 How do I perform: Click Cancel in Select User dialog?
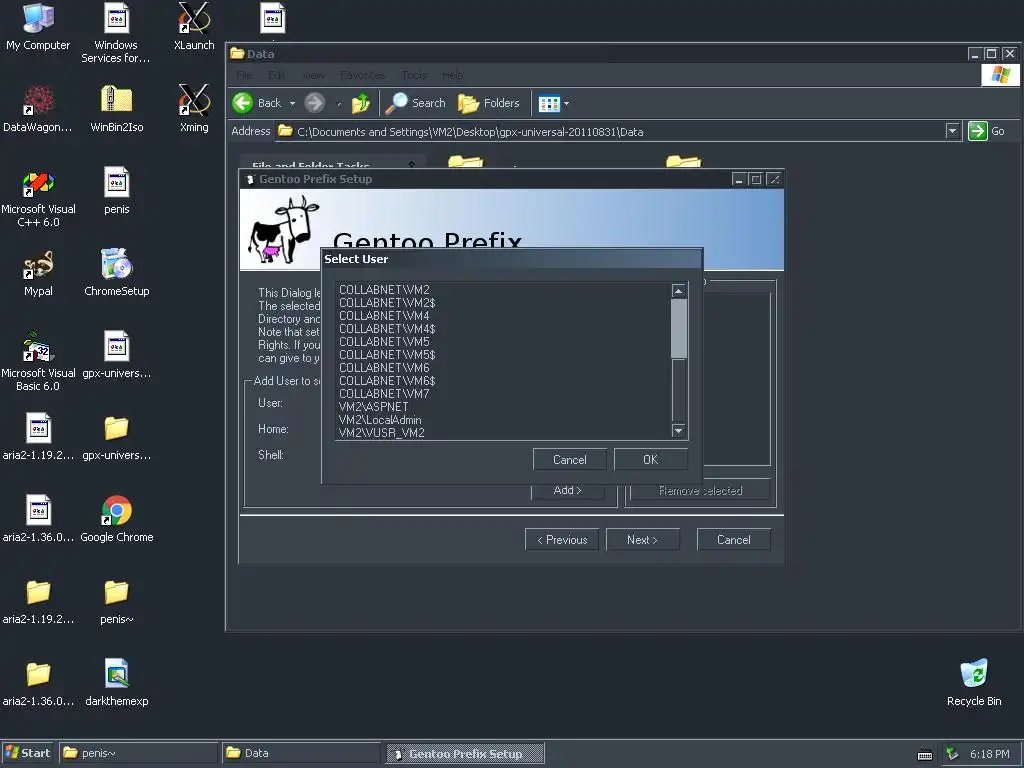(569, 460)
